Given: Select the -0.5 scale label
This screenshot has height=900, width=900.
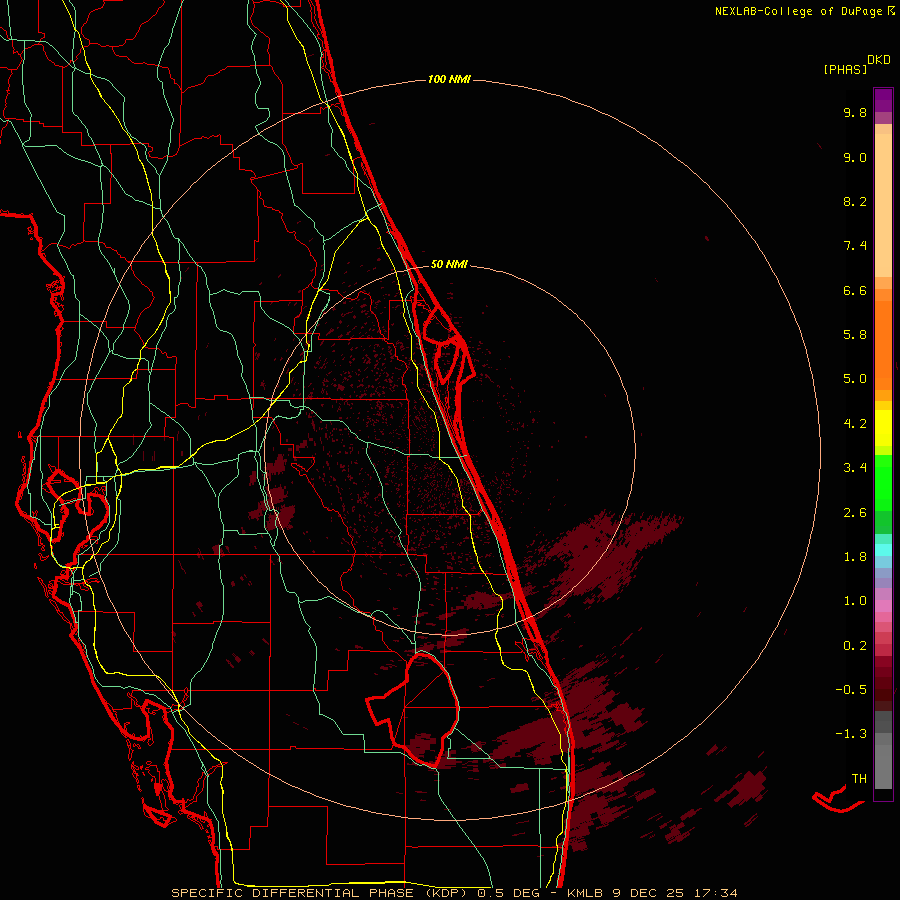Looking at the screenshot, I should point(851,690).
